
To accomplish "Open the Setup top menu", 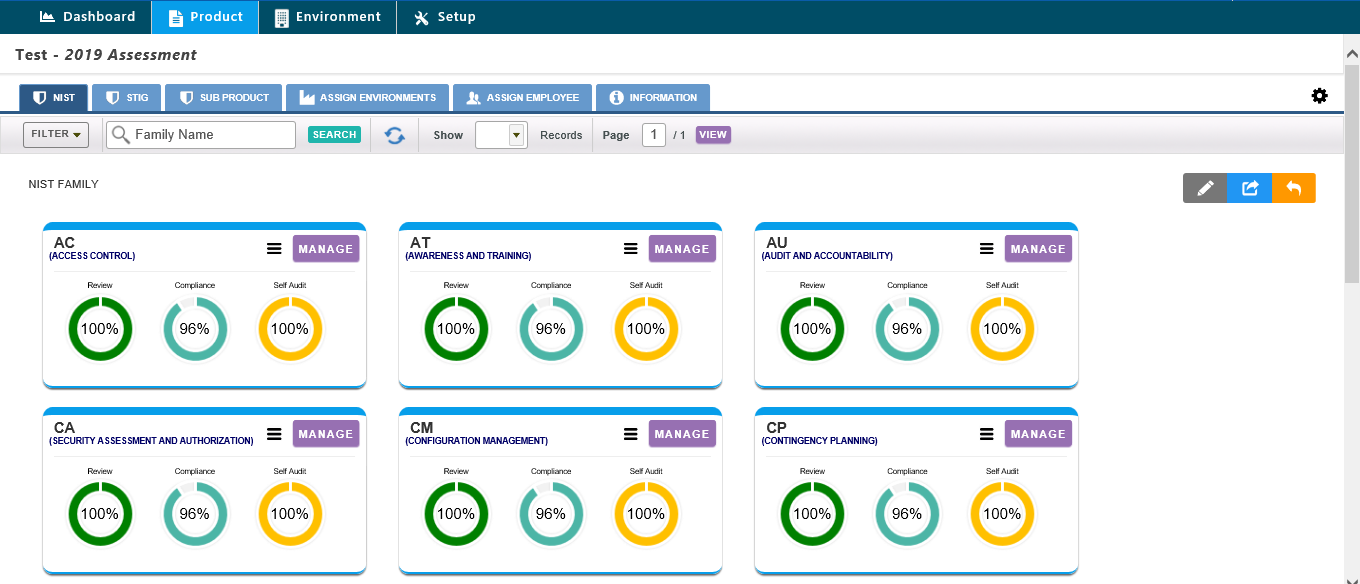I will [x=444, y=17].
